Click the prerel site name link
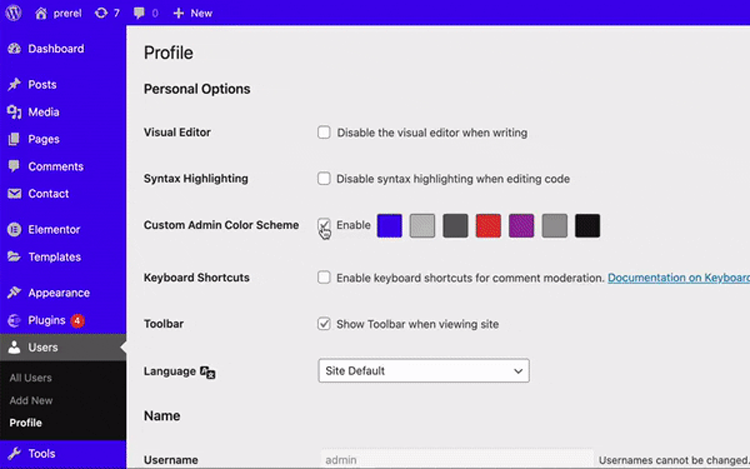750x469 pixels. click(x=67, y=13)
